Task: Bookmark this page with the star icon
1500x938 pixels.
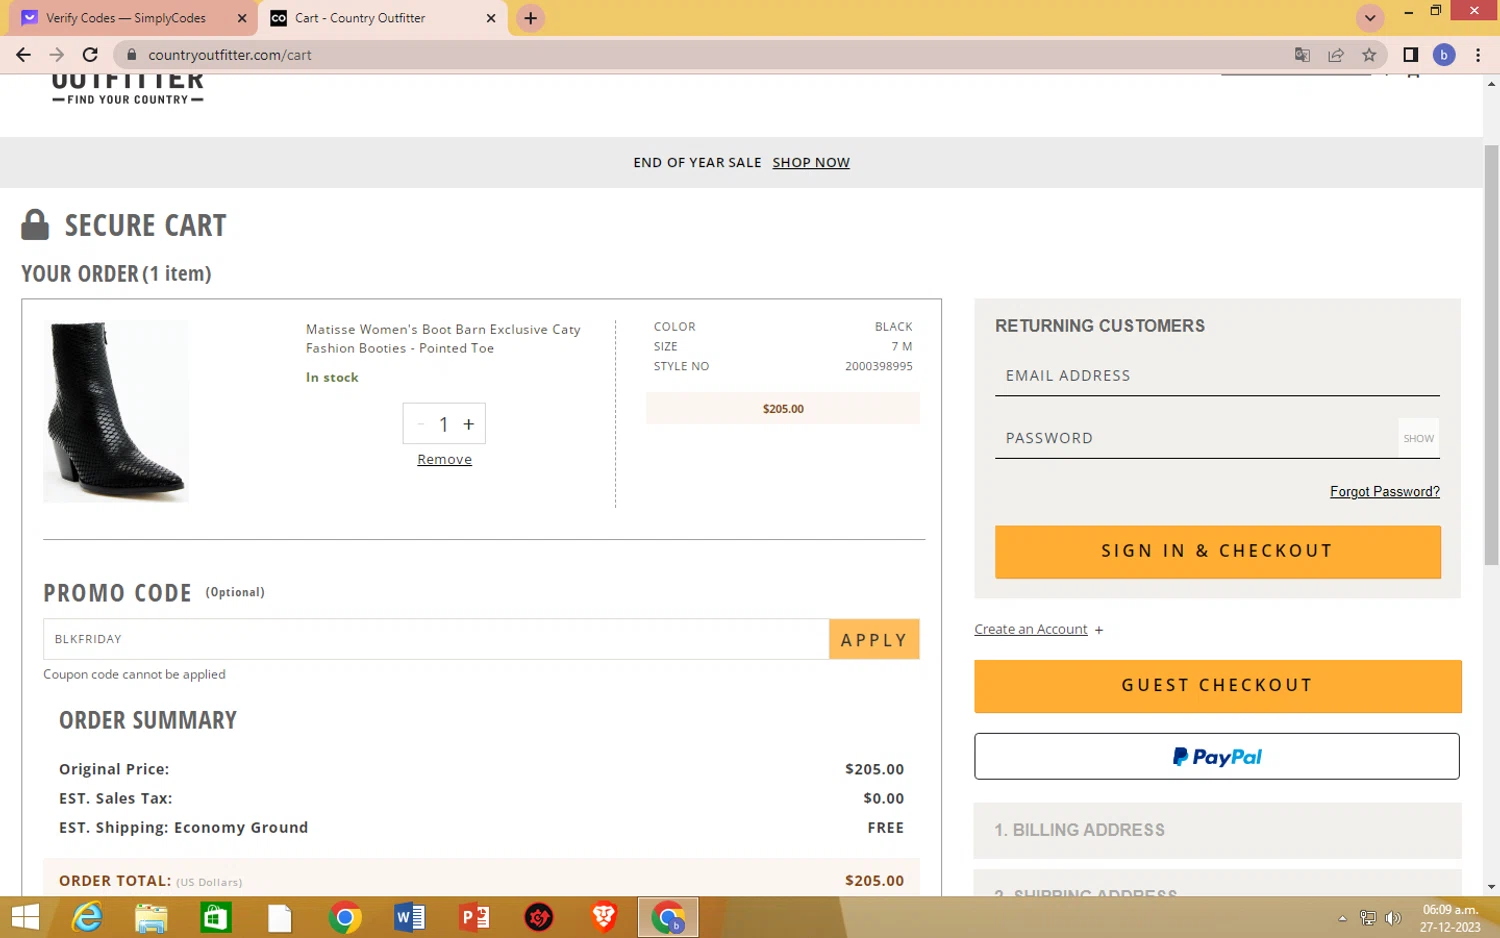Action: click(1369, 55)
